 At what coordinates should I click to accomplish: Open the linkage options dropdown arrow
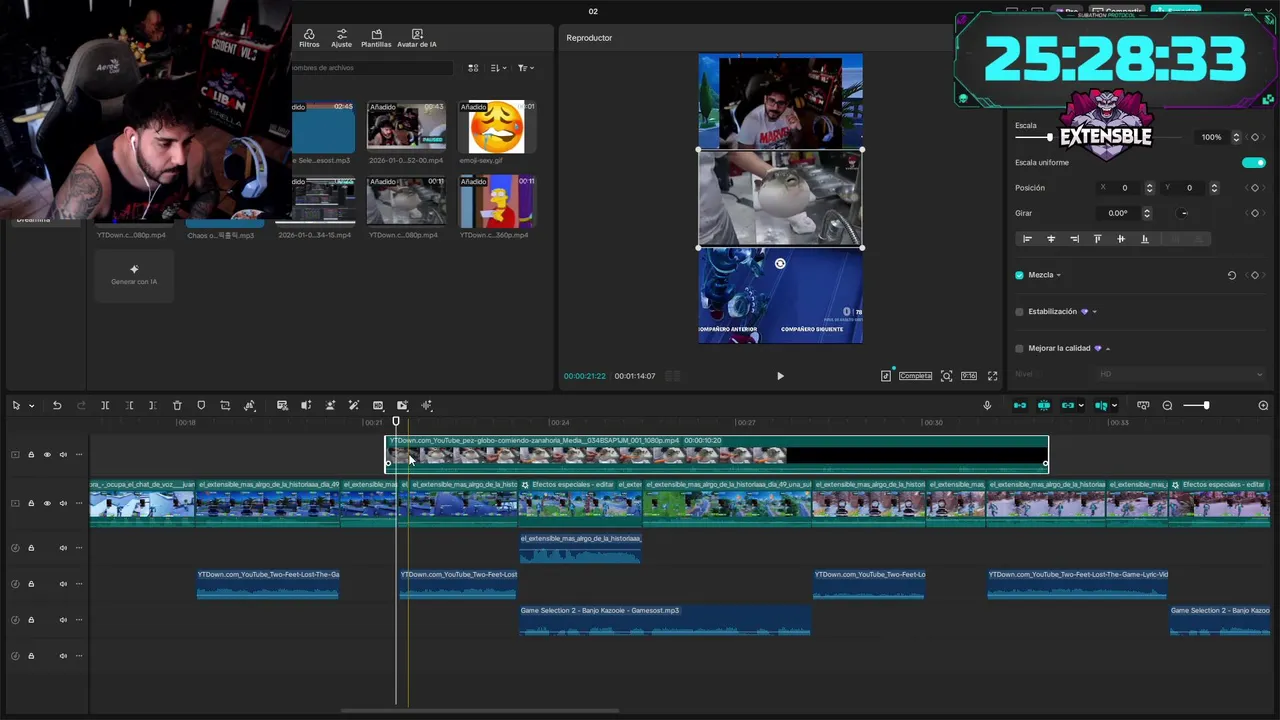[x=1082, y=405]
